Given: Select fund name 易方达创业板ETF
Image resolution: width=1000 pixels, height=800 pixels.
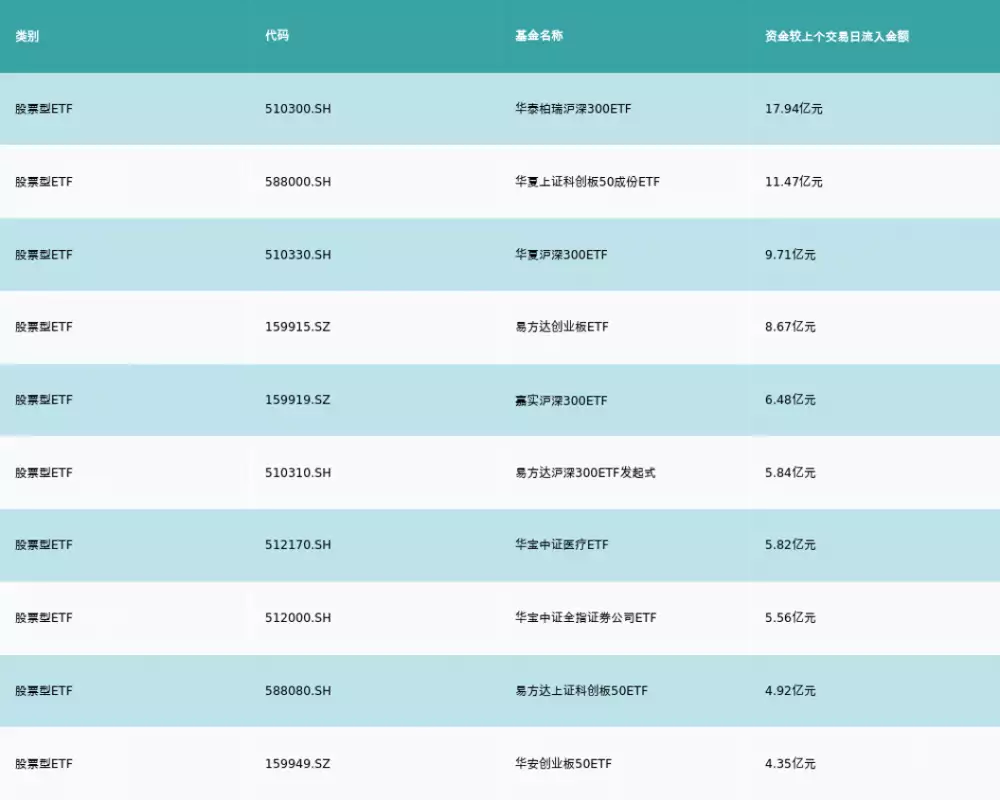Looking at the screenshot, I should 562,327.
